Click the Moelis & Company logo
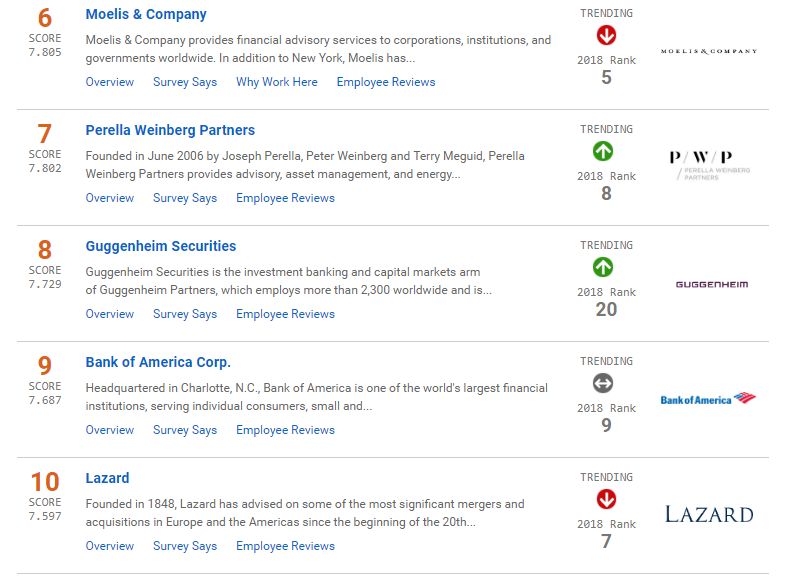The width and height of the screenshot is (788, 581). pos(708,51)
